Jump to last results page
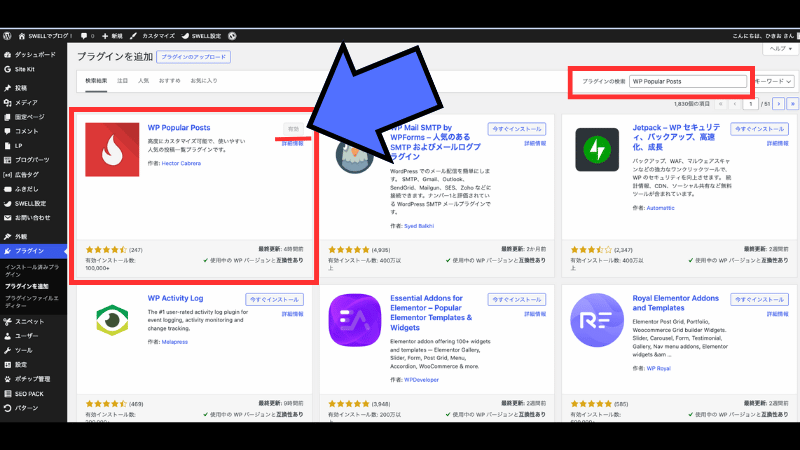The height and width of the screenshot is (450, 800). tap(792, 104)
